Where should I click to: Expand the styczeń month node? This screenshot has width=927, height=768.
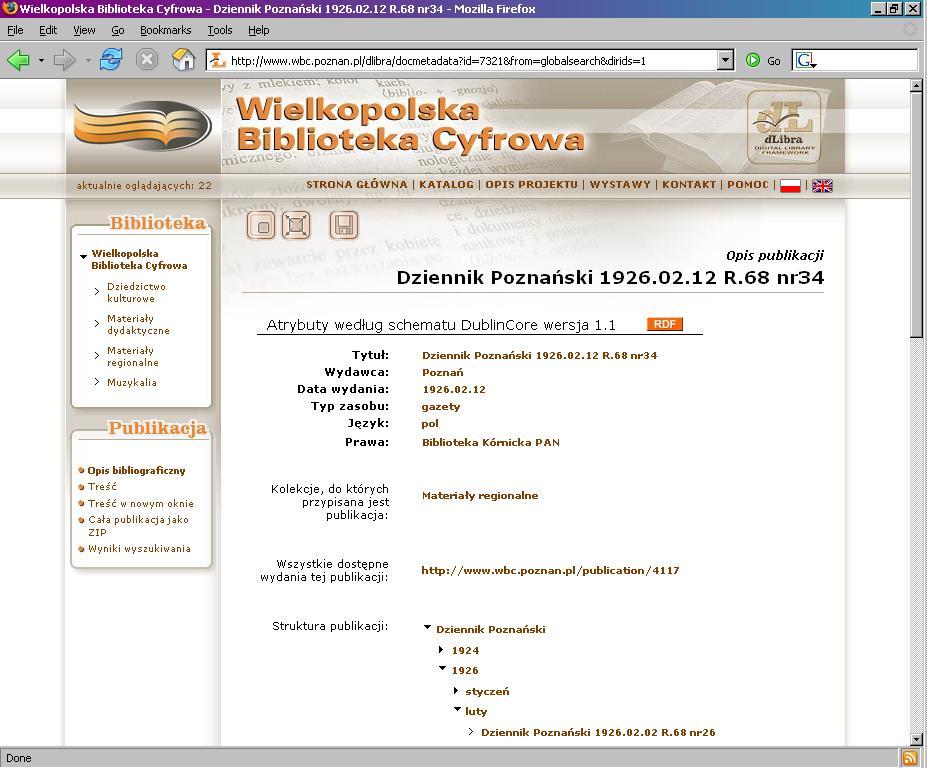pos(456,691)
